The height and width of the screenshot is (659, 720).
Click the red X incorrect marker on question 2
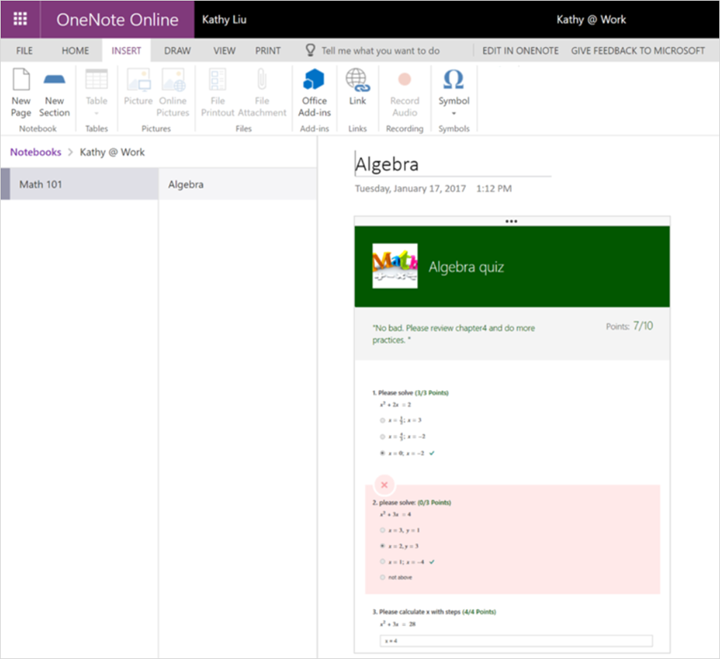click(384, 484)
